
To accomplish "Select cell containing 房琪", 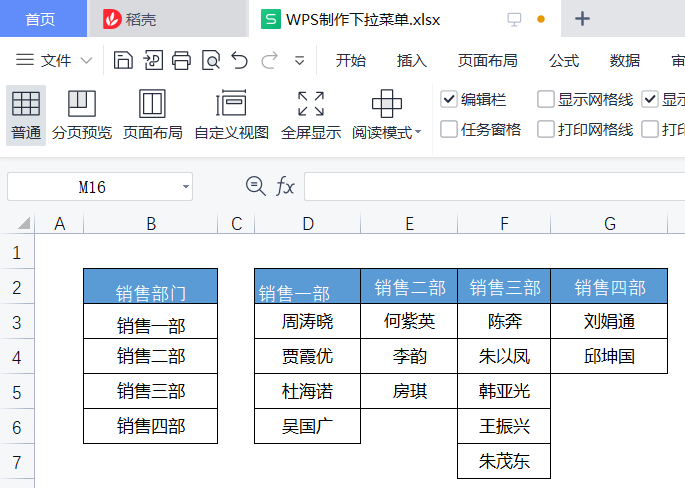I will [x=409, y=391].
